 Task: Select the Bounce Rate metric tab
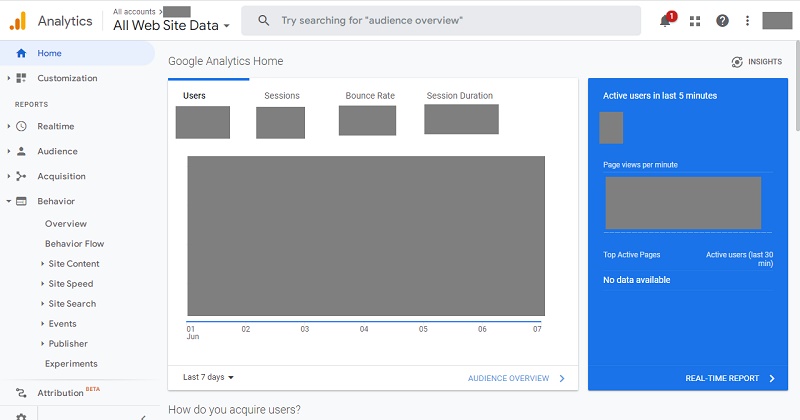coord(370,108)
